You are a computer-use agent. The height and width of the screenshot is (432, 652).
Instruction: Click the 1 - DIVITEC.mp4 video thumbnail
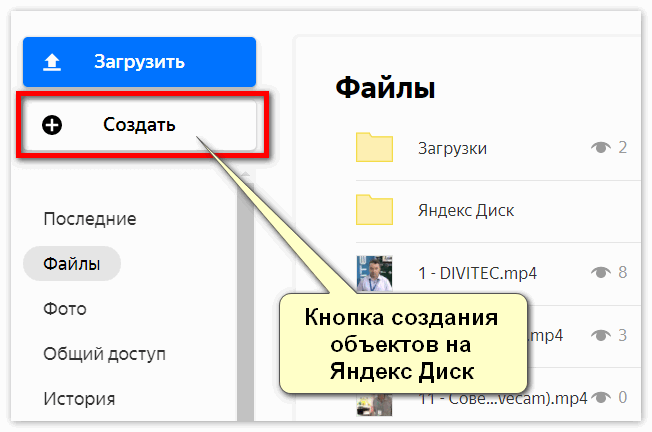[374, 273]
